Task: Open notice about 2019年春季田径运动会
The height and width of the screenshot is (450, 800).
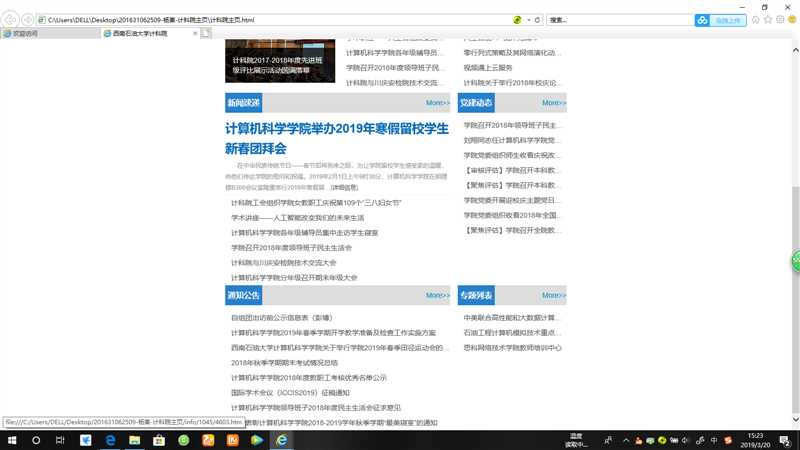Action: (x=340, y=347)
